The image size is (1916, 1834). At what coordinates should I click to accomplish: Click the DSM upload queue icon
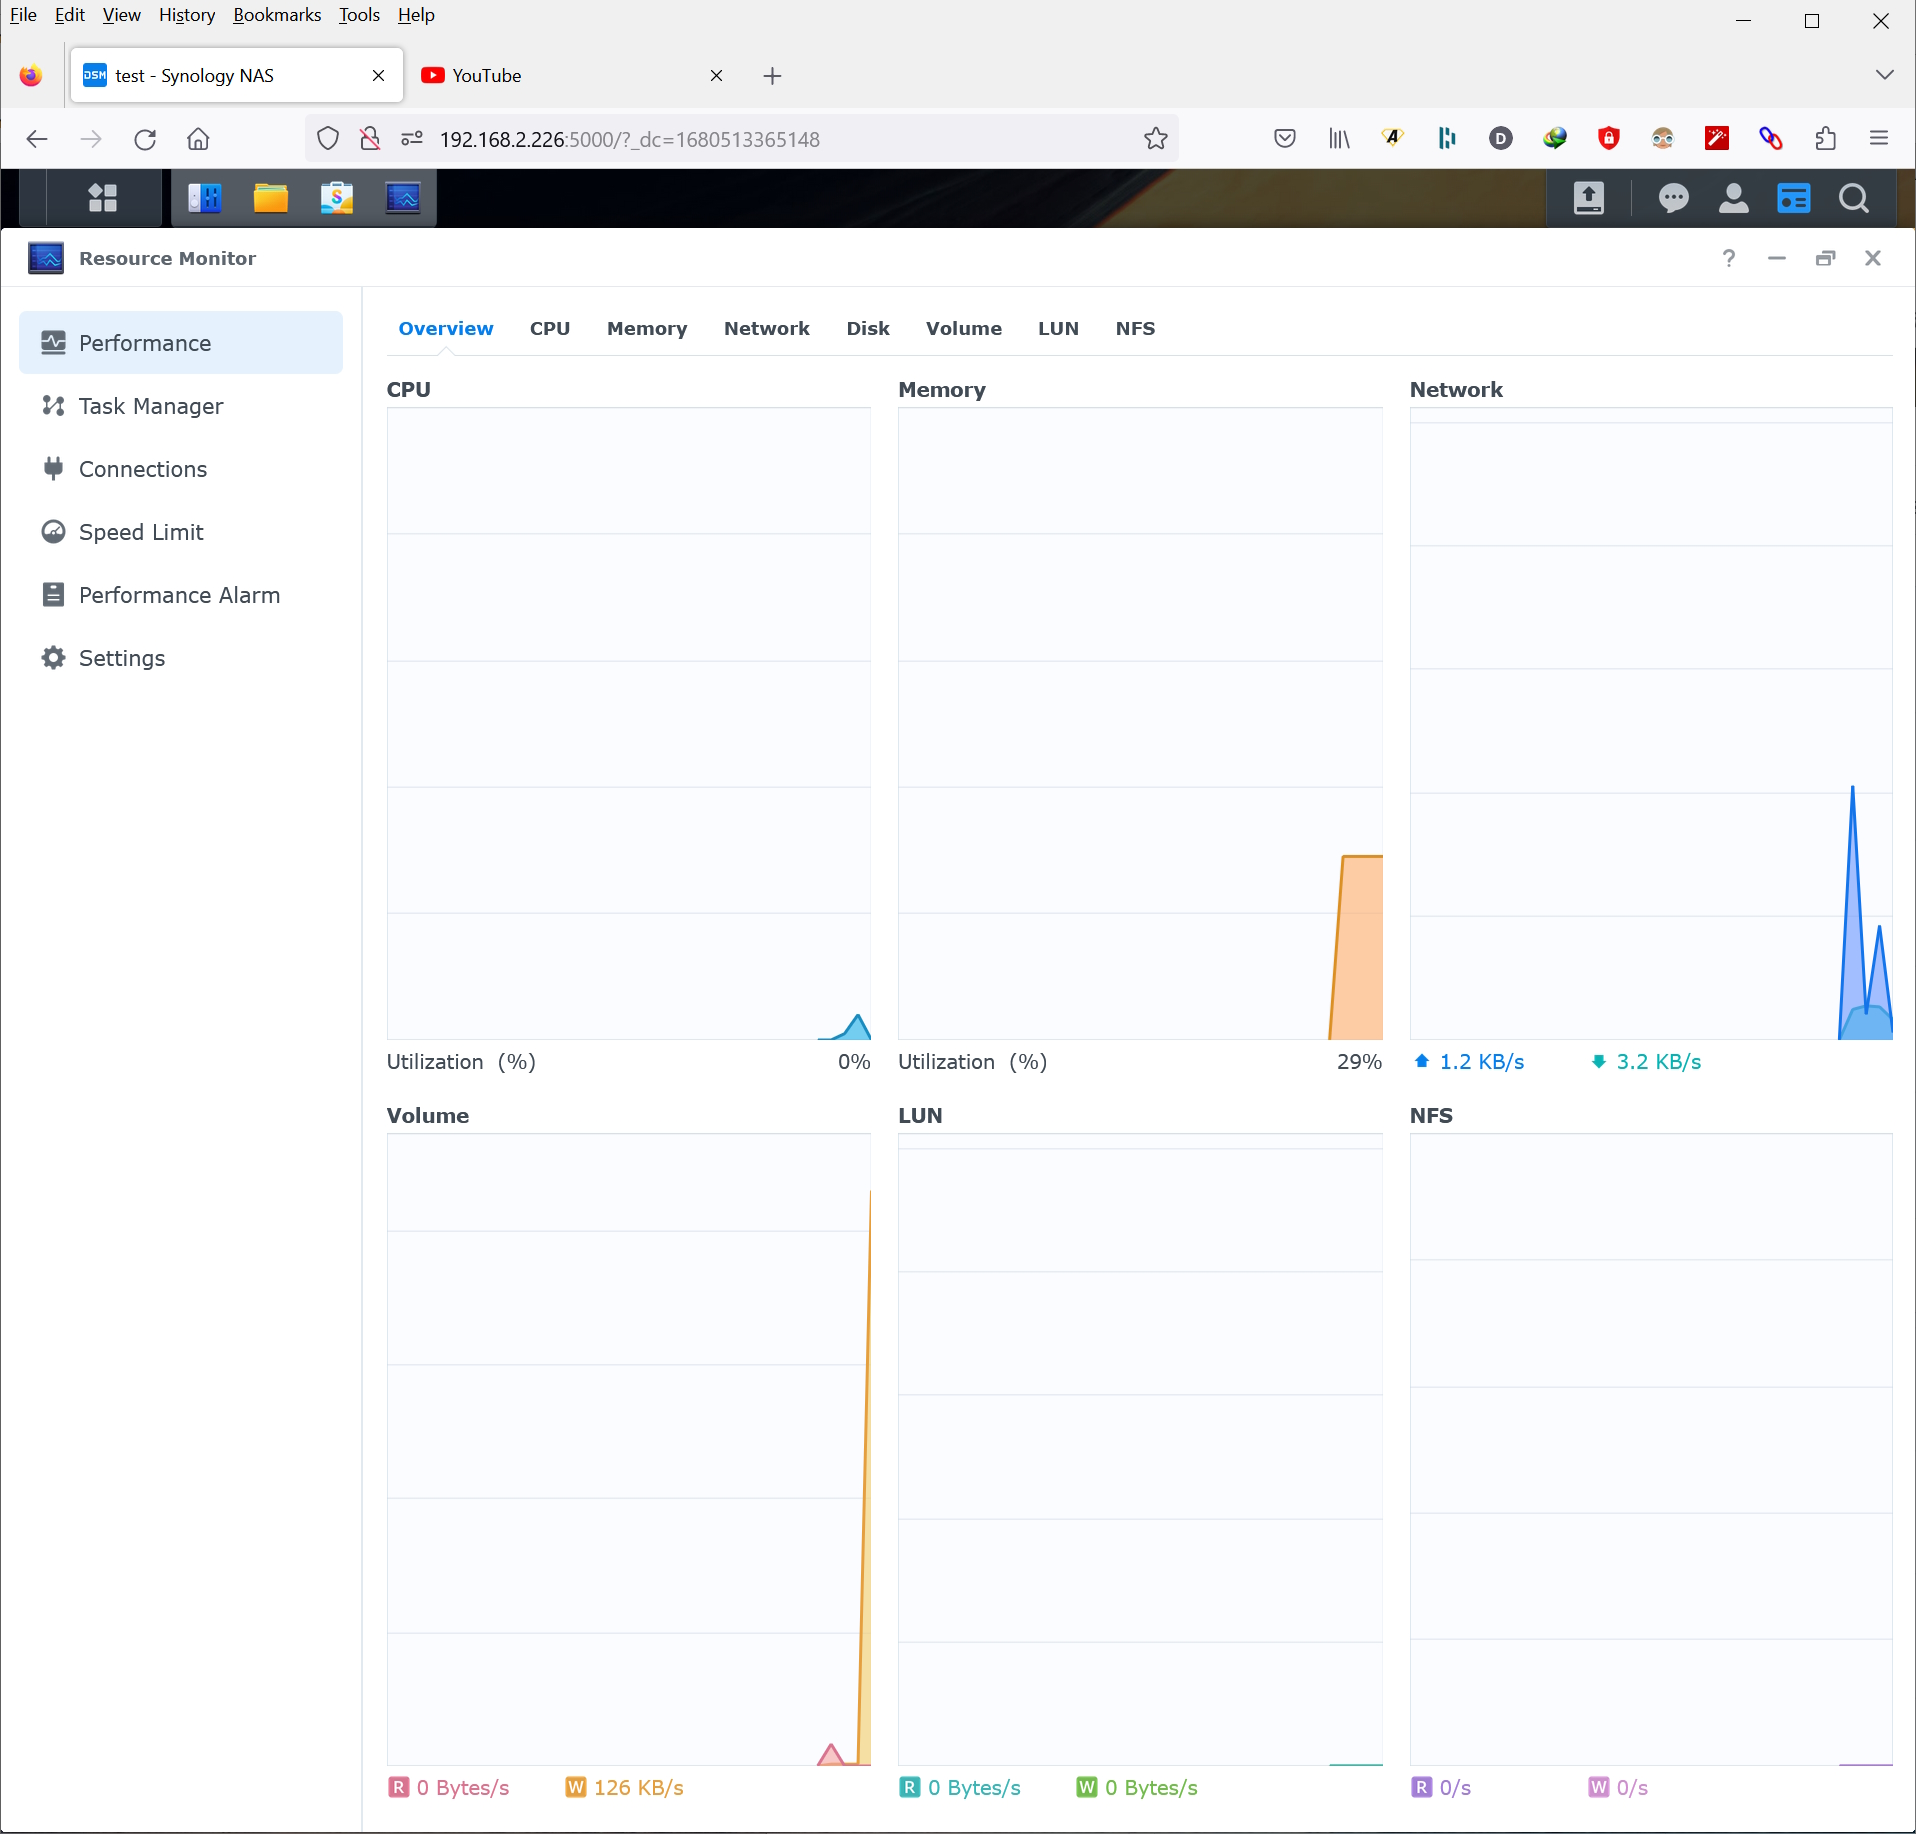coord(1588,198)
